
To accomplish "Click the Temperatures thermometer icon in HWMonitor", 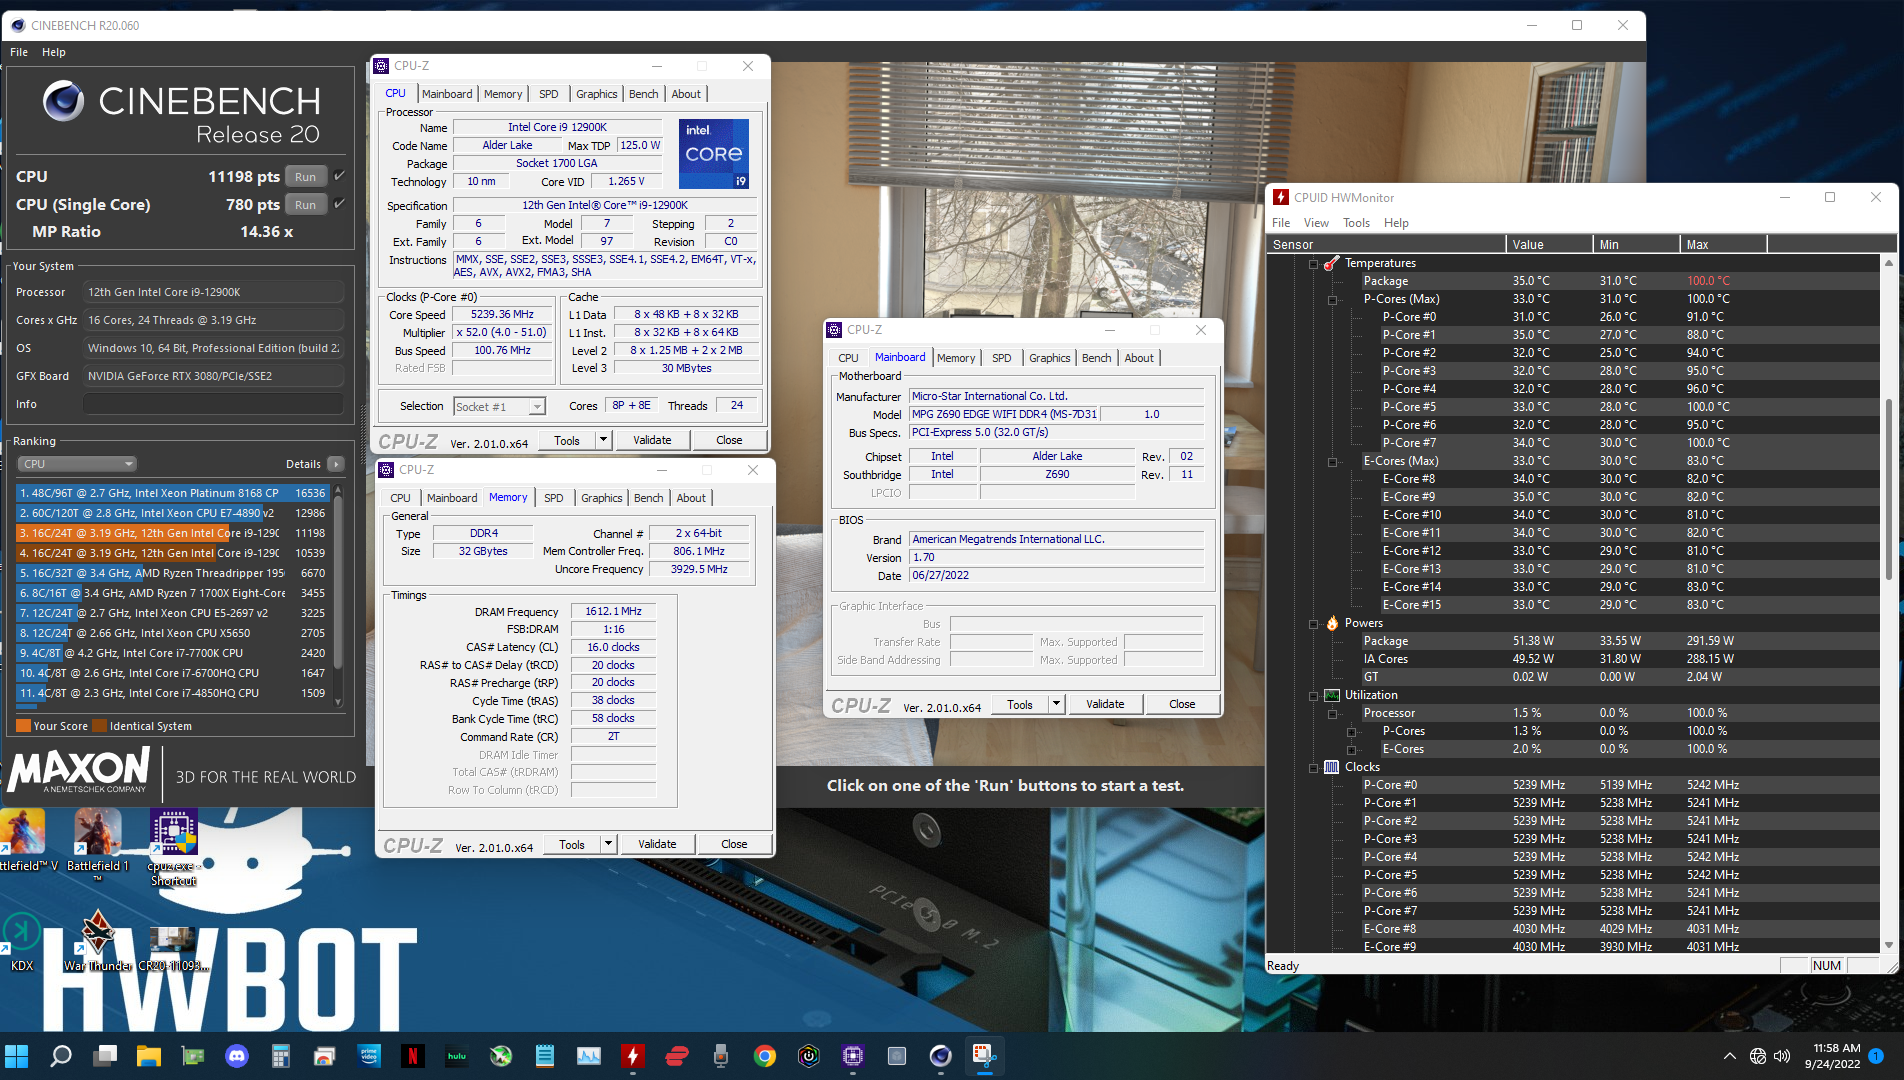I will coord(1332,263).
